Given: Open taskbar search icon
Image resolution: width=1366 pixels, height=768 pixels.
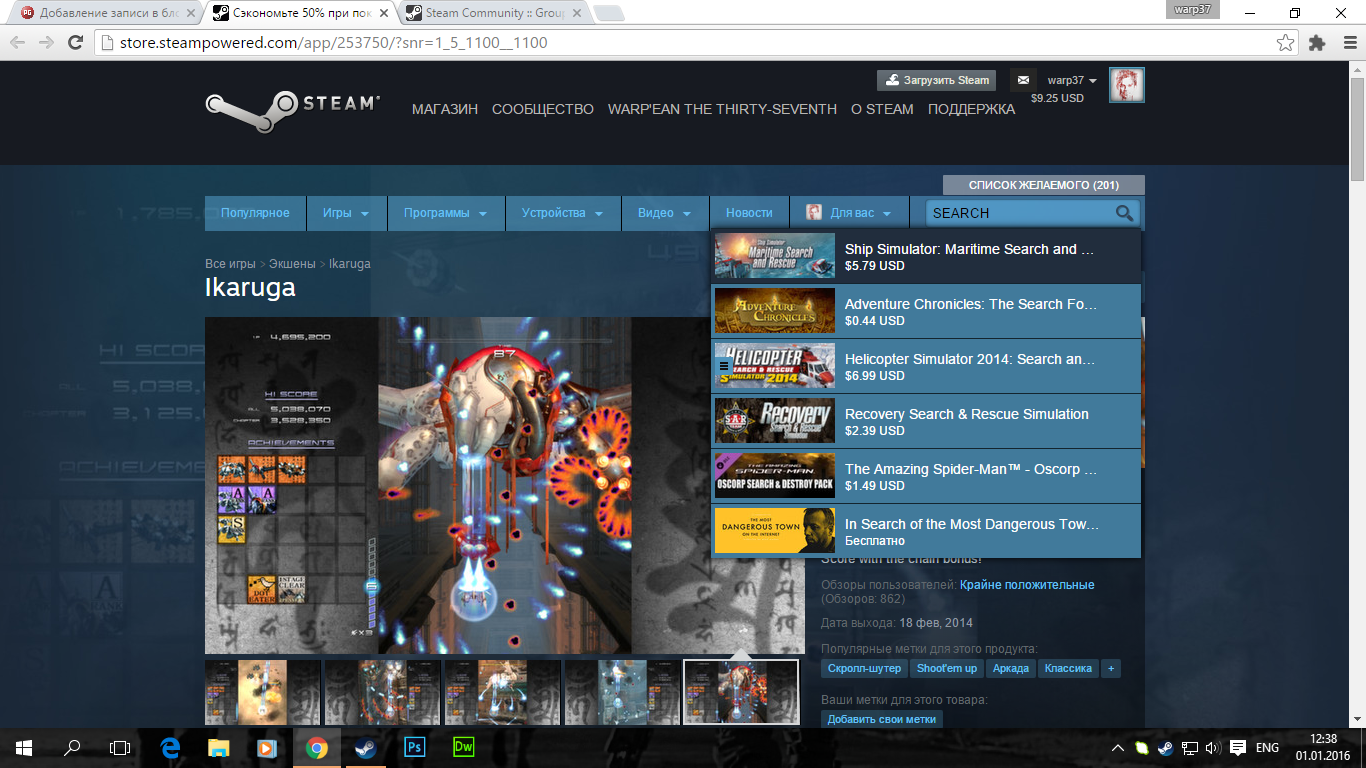Looking at the screenshot, I should (x=72, y=747).
